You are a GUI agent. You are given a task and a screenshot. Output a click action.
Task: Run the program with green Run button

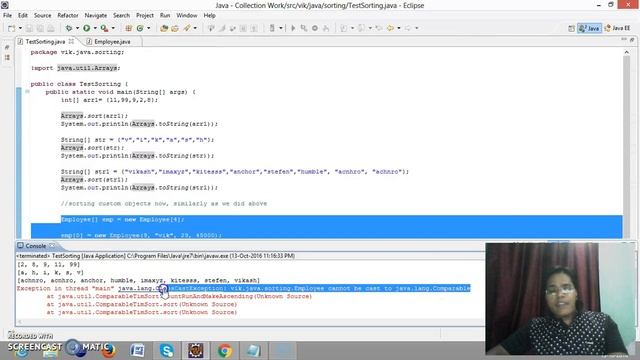tap(87, 28)
